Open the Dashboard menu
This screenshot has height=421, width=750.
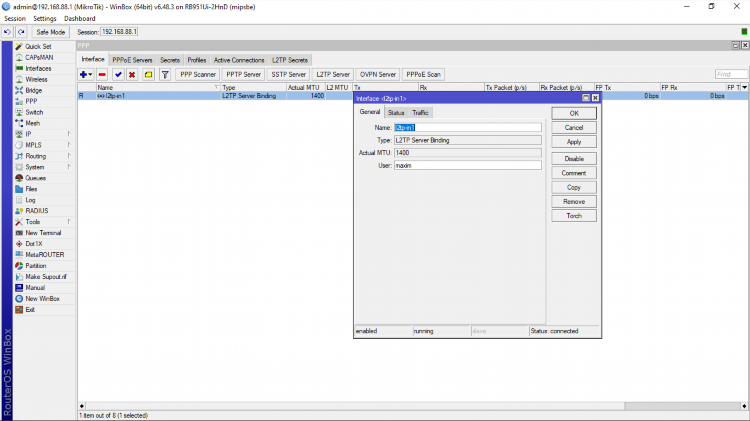click(x=79, y=19)
